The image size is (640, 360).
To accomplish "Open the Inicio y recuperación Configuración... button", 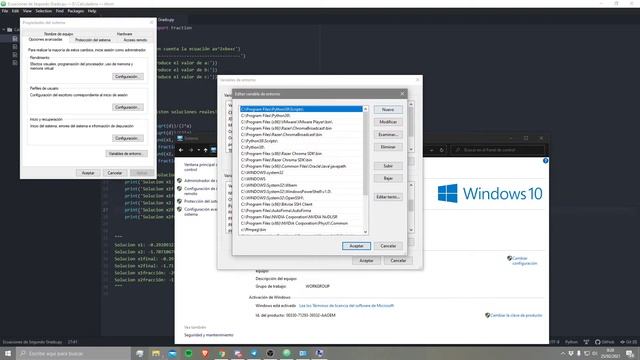I will tap(128, 138).
